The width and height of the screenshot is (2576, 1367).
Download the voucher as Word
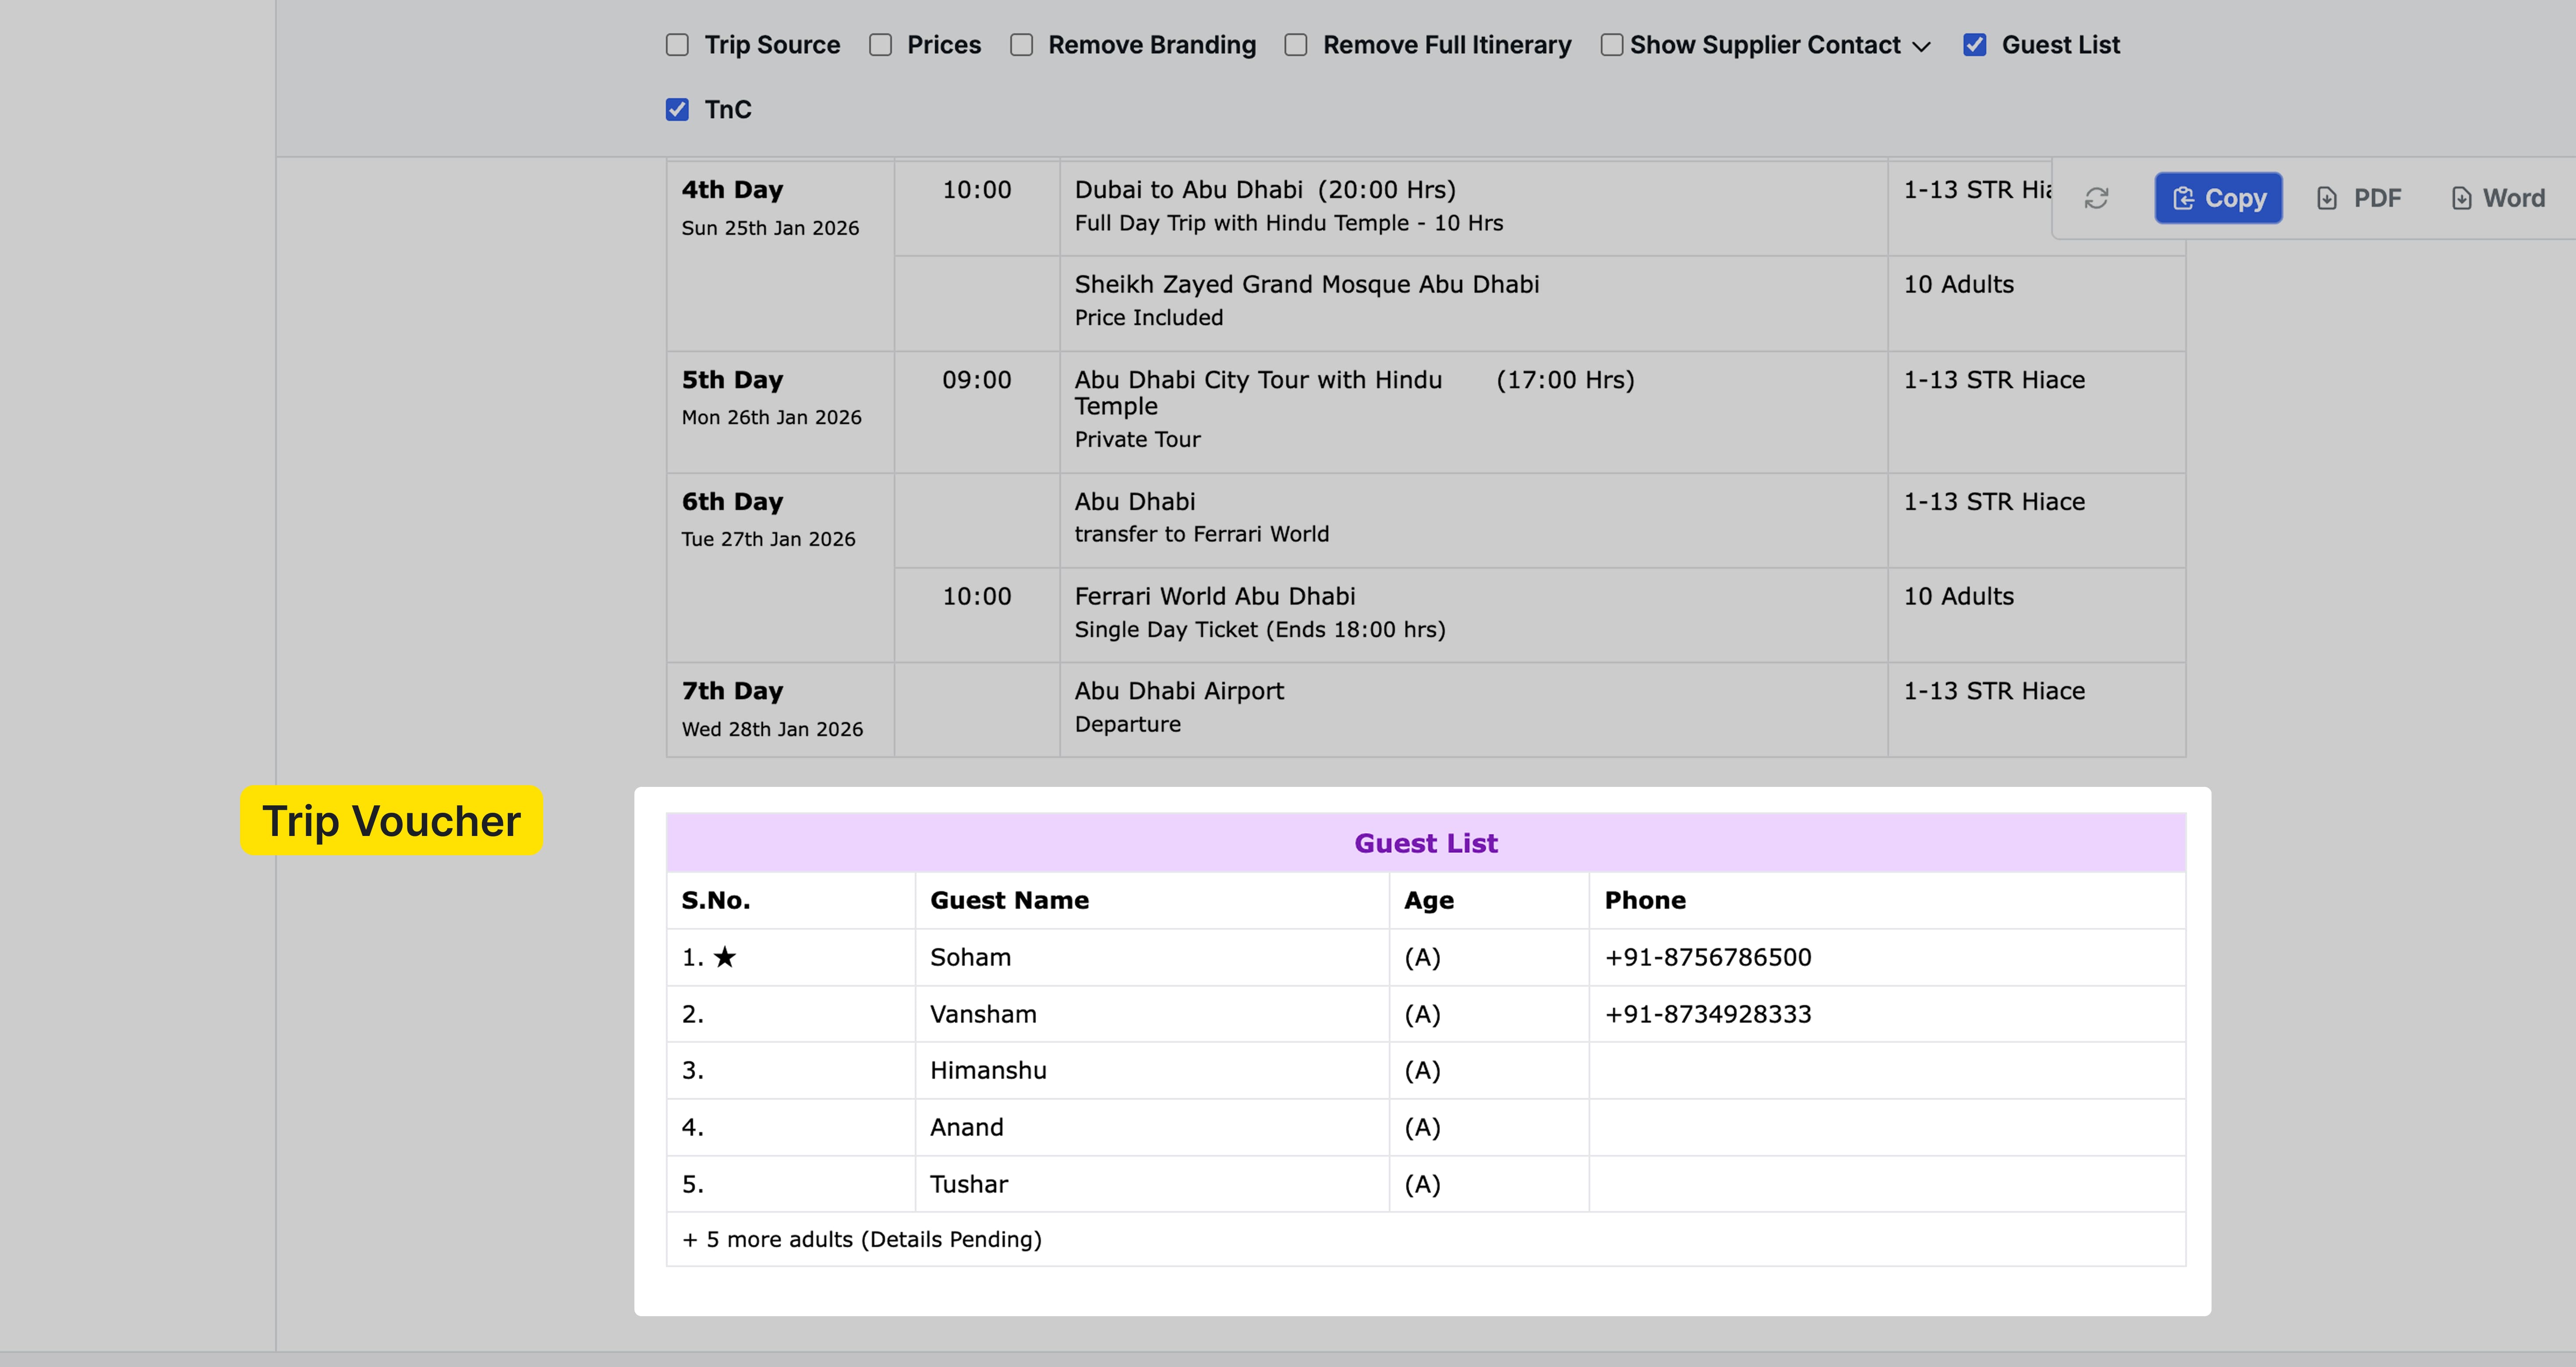[x=2497, y=197]
